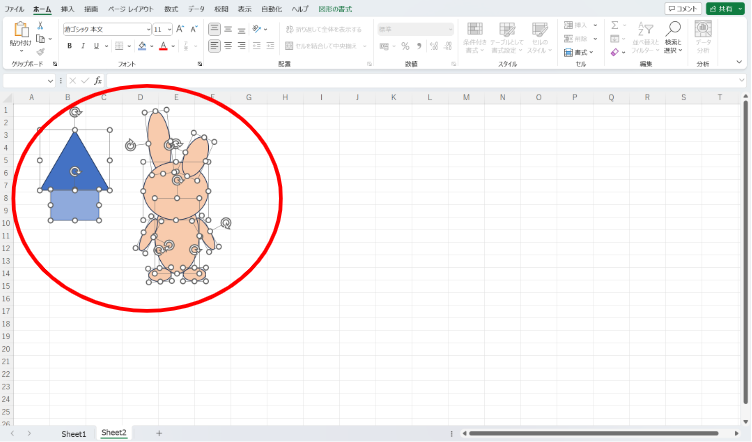The height and width of the screenshot is (442, 752).
Task: Click the AutoSum sigma icon
Action: coord(614,25)
